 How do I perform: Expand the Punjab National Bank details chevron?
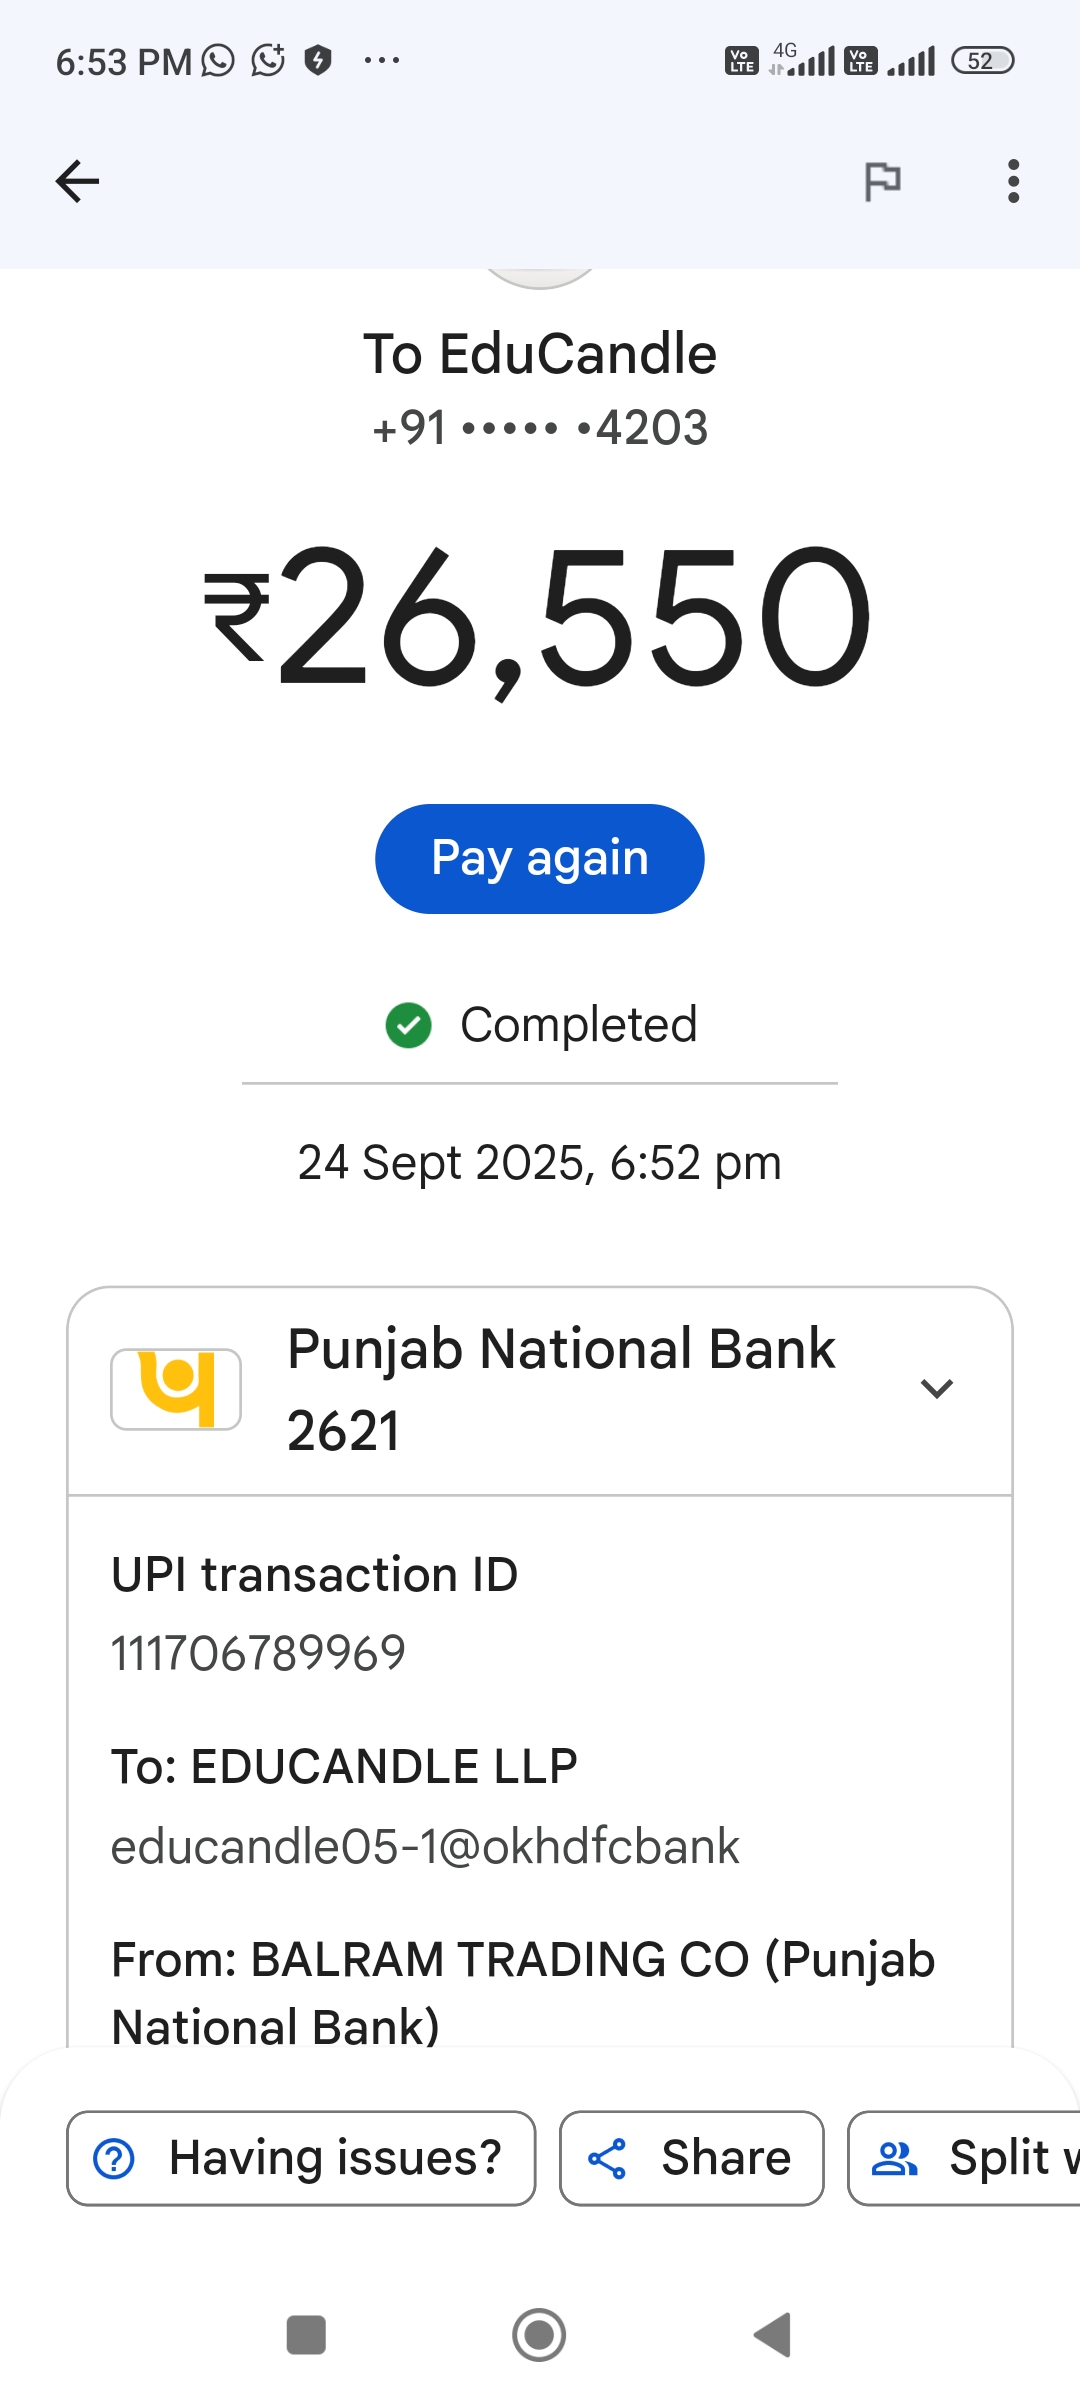tap(936, 1388)
